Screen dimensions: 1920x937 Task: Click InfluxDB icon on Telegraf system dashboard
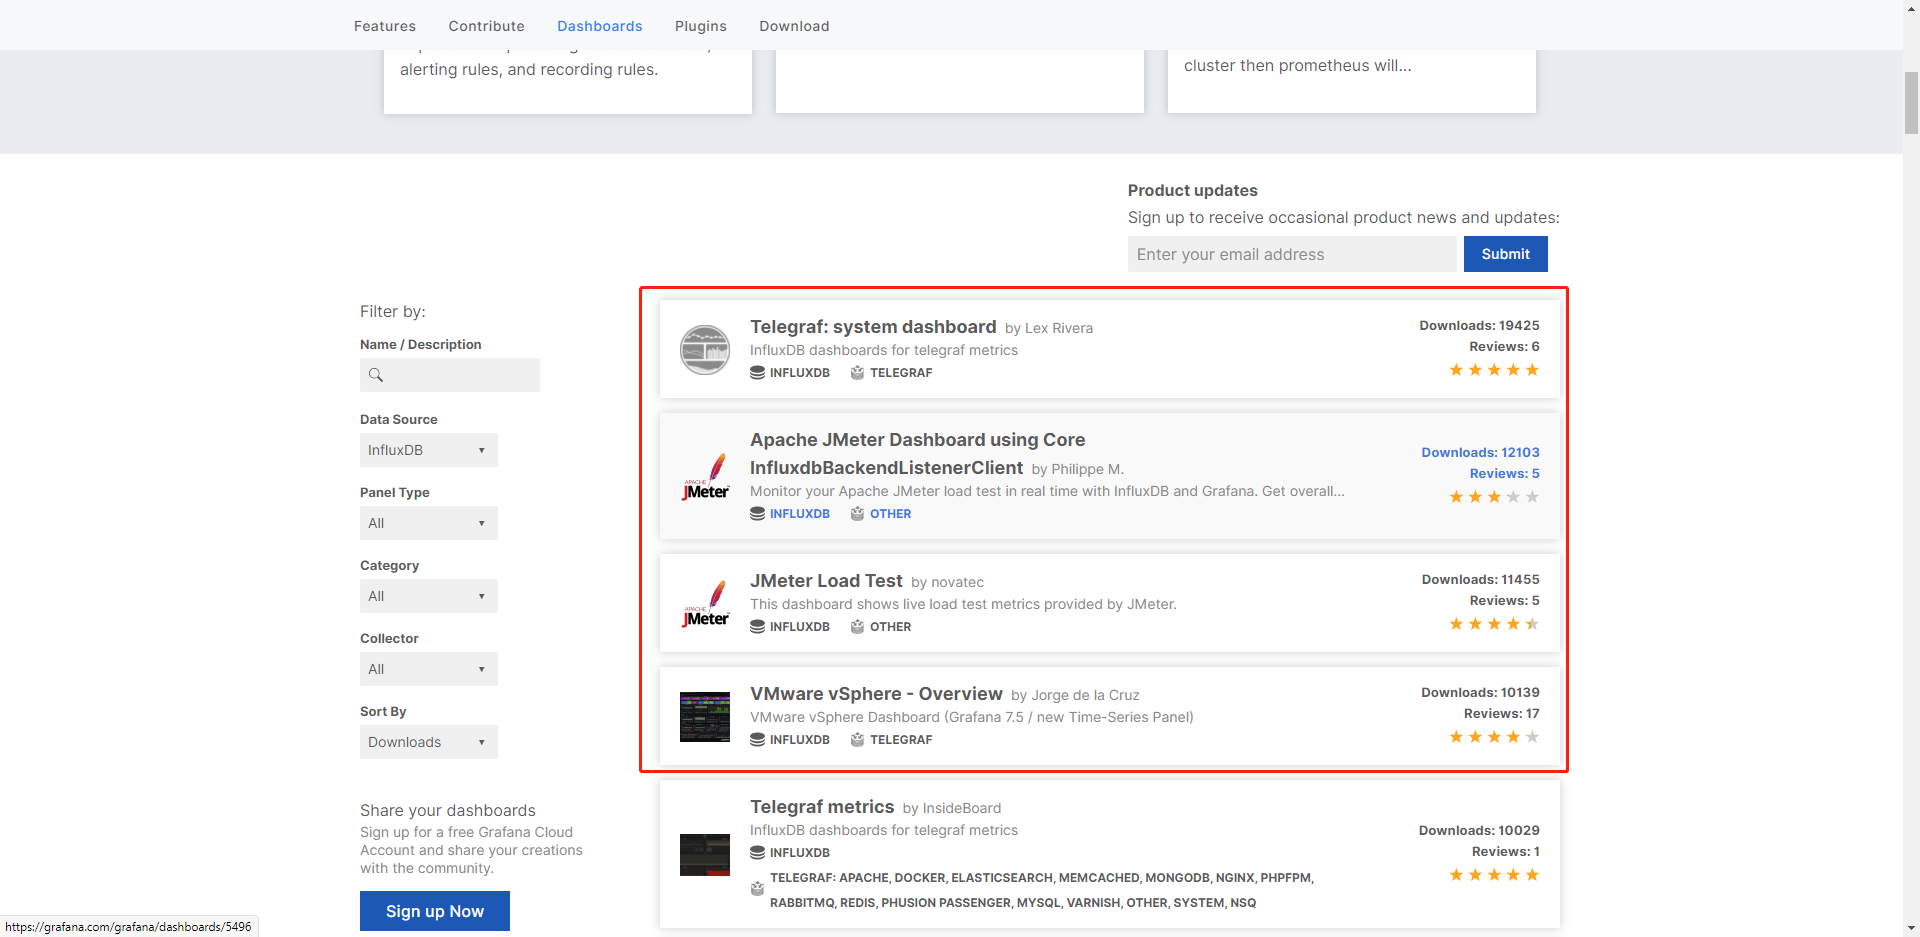coord(757,373)
